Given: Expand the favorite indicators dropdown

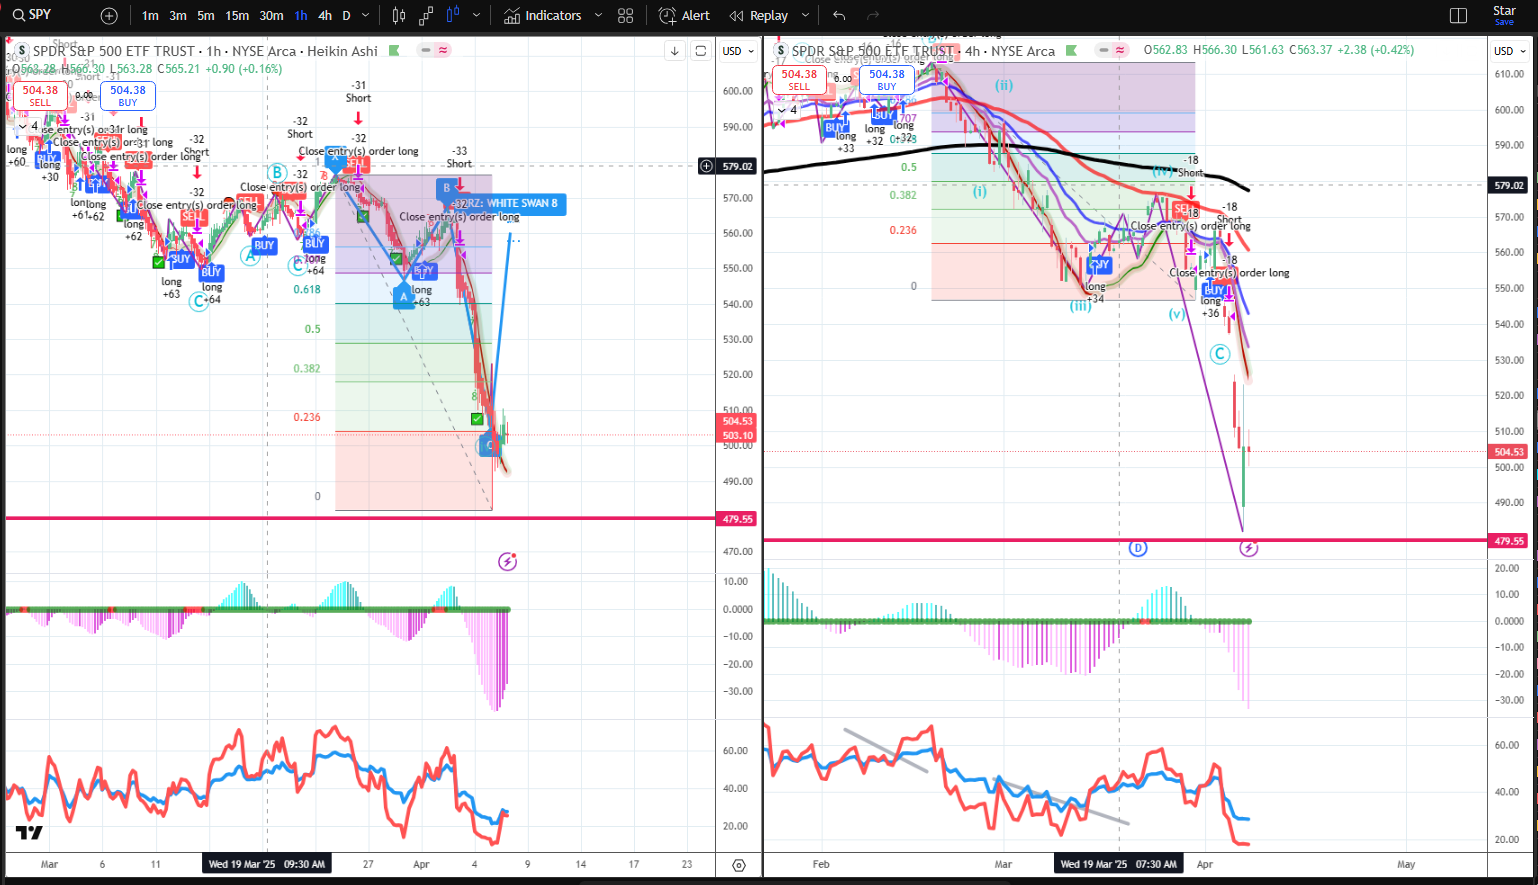Looking at the screenshot, I should [x=598, y=16].
